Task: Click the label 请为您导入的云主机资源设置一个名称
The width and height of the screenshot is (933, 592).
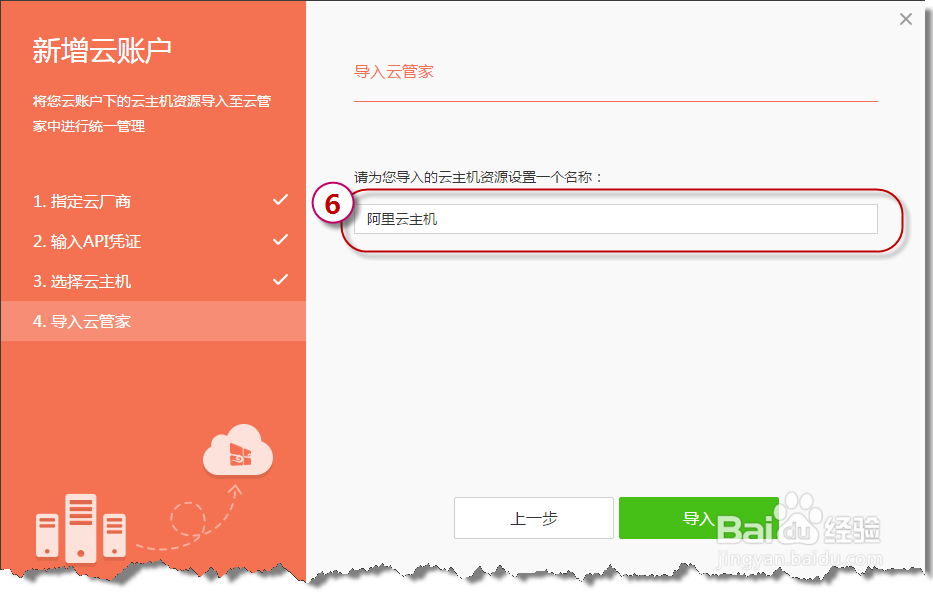Action: [x=478, y=177]
